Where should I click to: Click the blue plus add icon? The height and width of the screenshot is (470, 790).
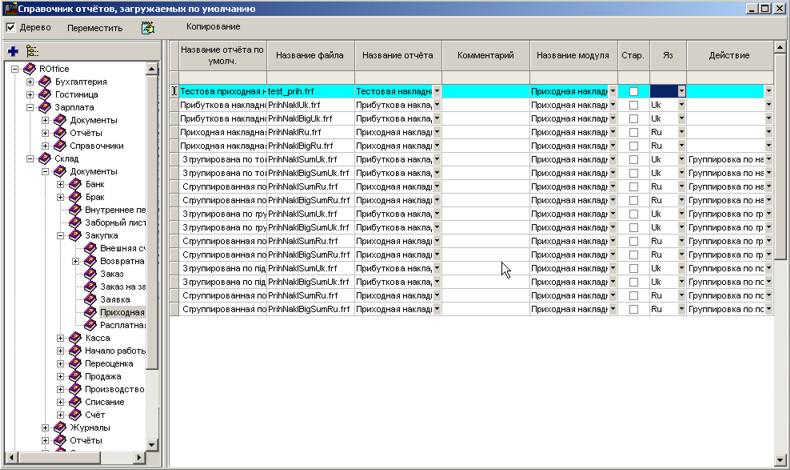[13, 50]
